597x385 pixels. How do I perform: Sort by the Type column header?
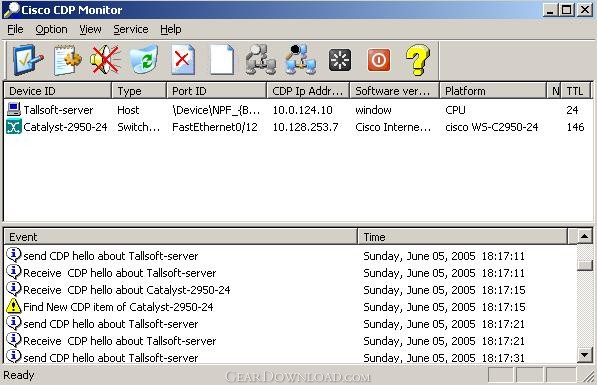(139, 91)
